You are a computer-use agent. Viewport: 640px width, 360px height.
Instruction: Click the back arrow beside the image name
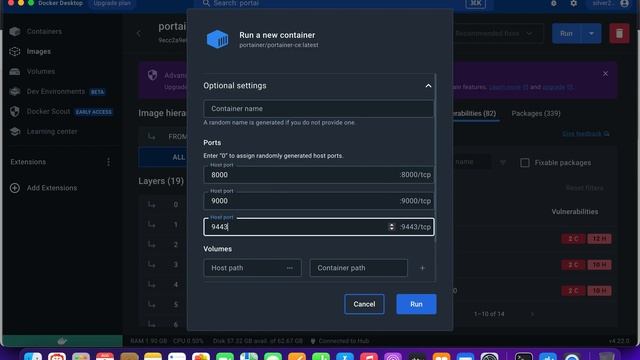coord(139,33)
